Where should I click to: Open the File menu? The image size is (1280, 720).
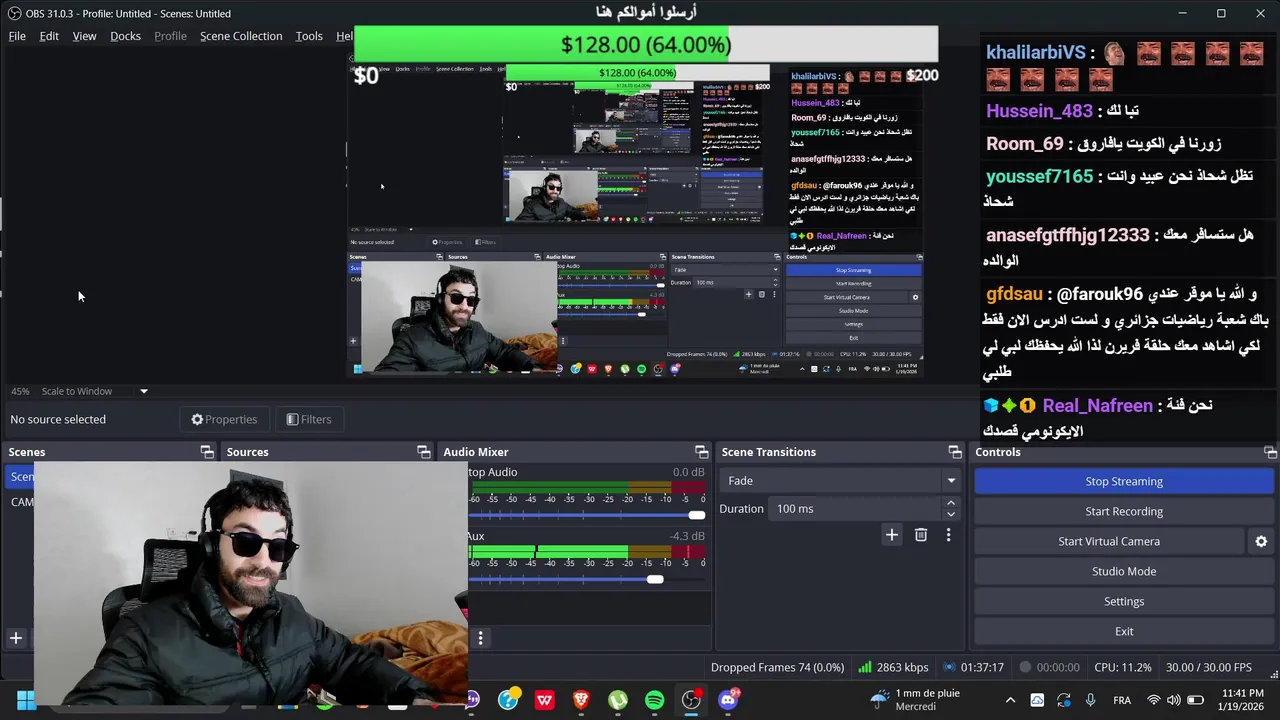[17, 36]
